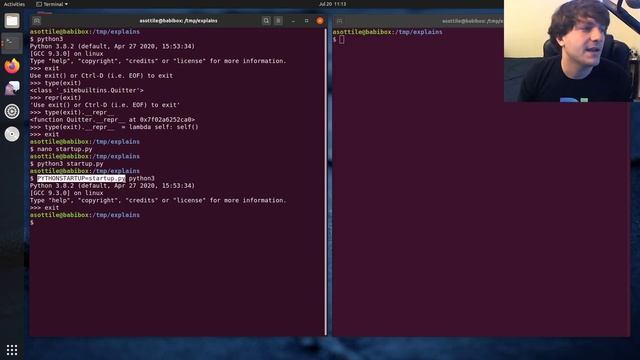This screenshot has height=360, width=640.
Task: Click the ">>> repr(exit)" line
Action: click(x=56, y=98)
